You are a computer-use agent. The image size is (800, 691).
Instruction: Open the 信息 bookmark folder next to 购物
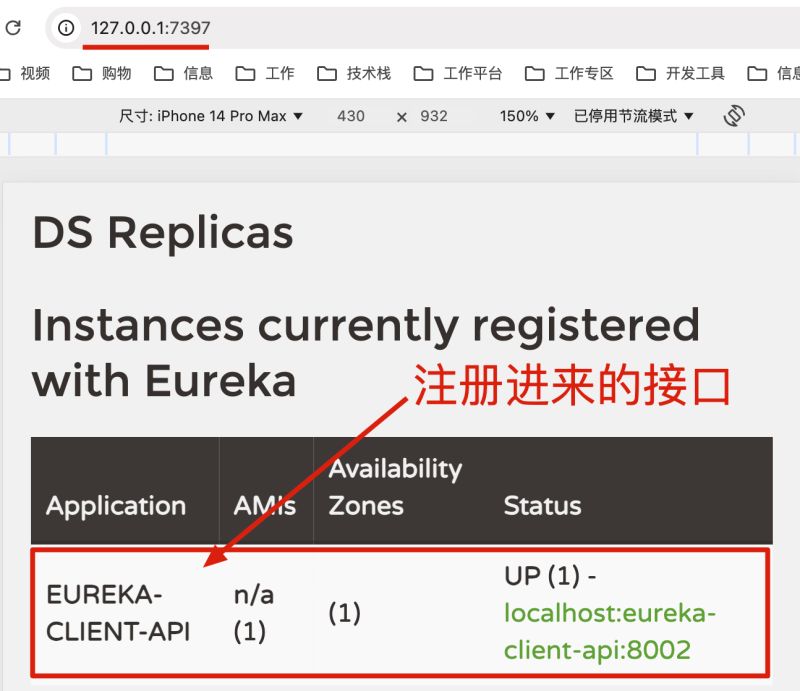[x=183, y=73]
